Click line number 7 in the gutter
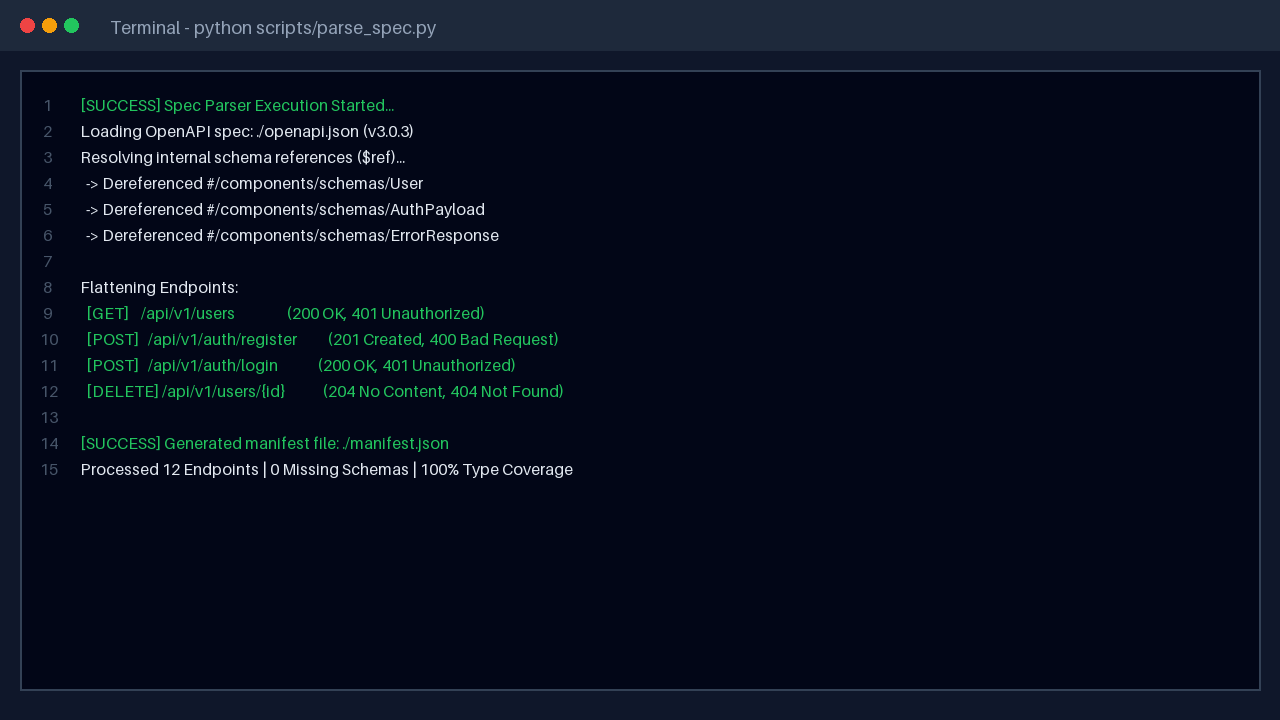Viewport: 1280px width, 720px height. [48, 262]
